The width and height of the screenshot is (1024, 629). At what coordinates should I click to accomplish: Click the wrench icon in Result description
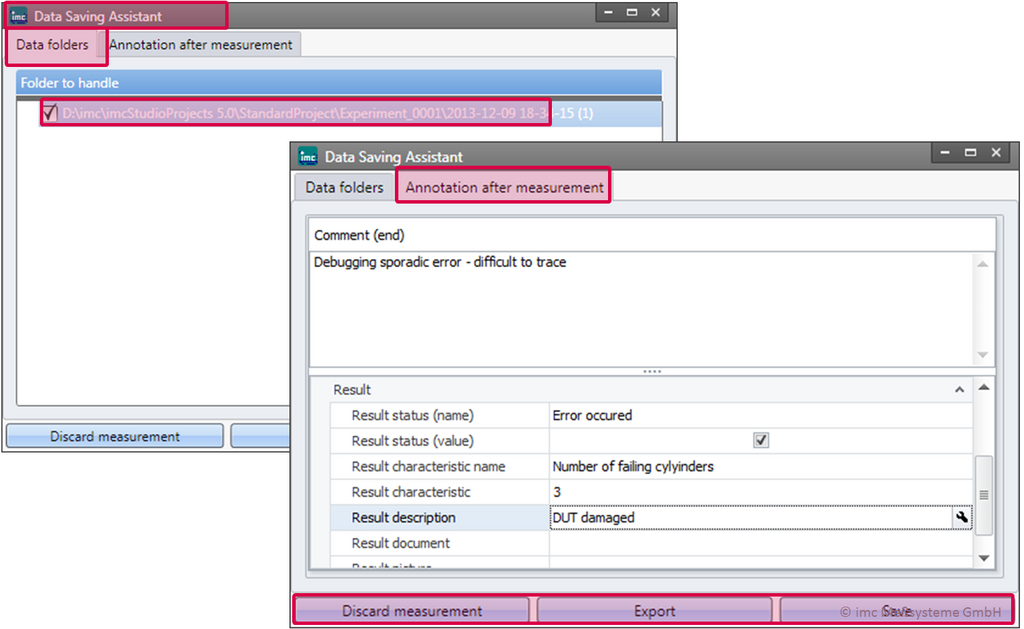(x=962, y=518)
